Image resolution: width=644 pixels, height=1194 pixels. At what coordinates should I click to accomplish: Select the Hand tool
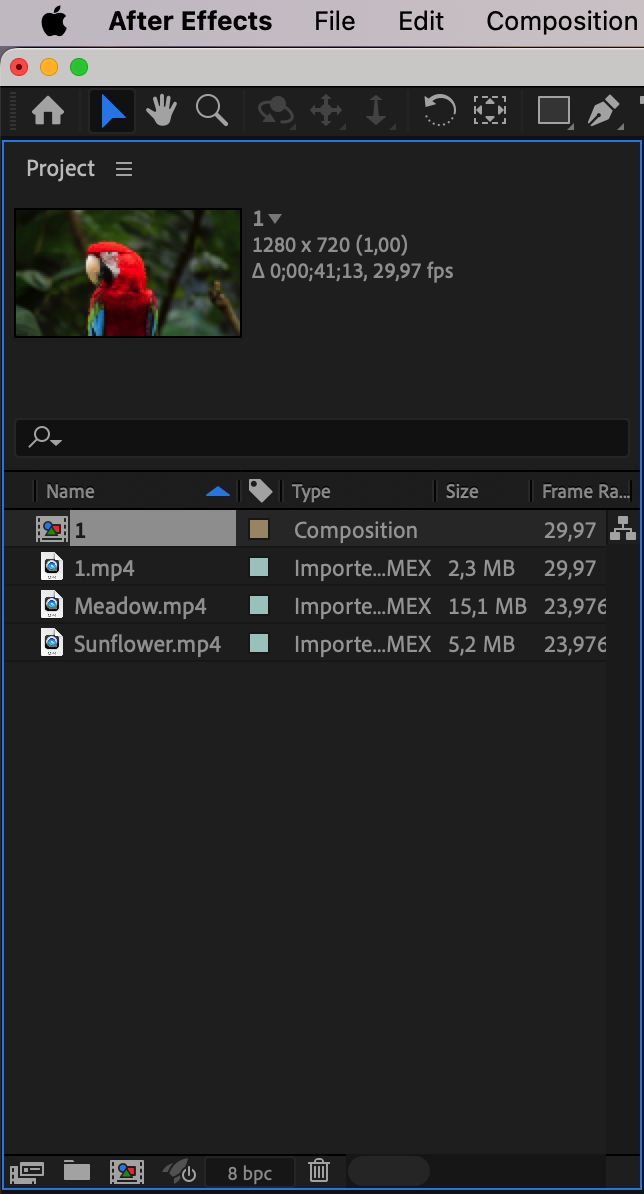(x=161, y=111)
